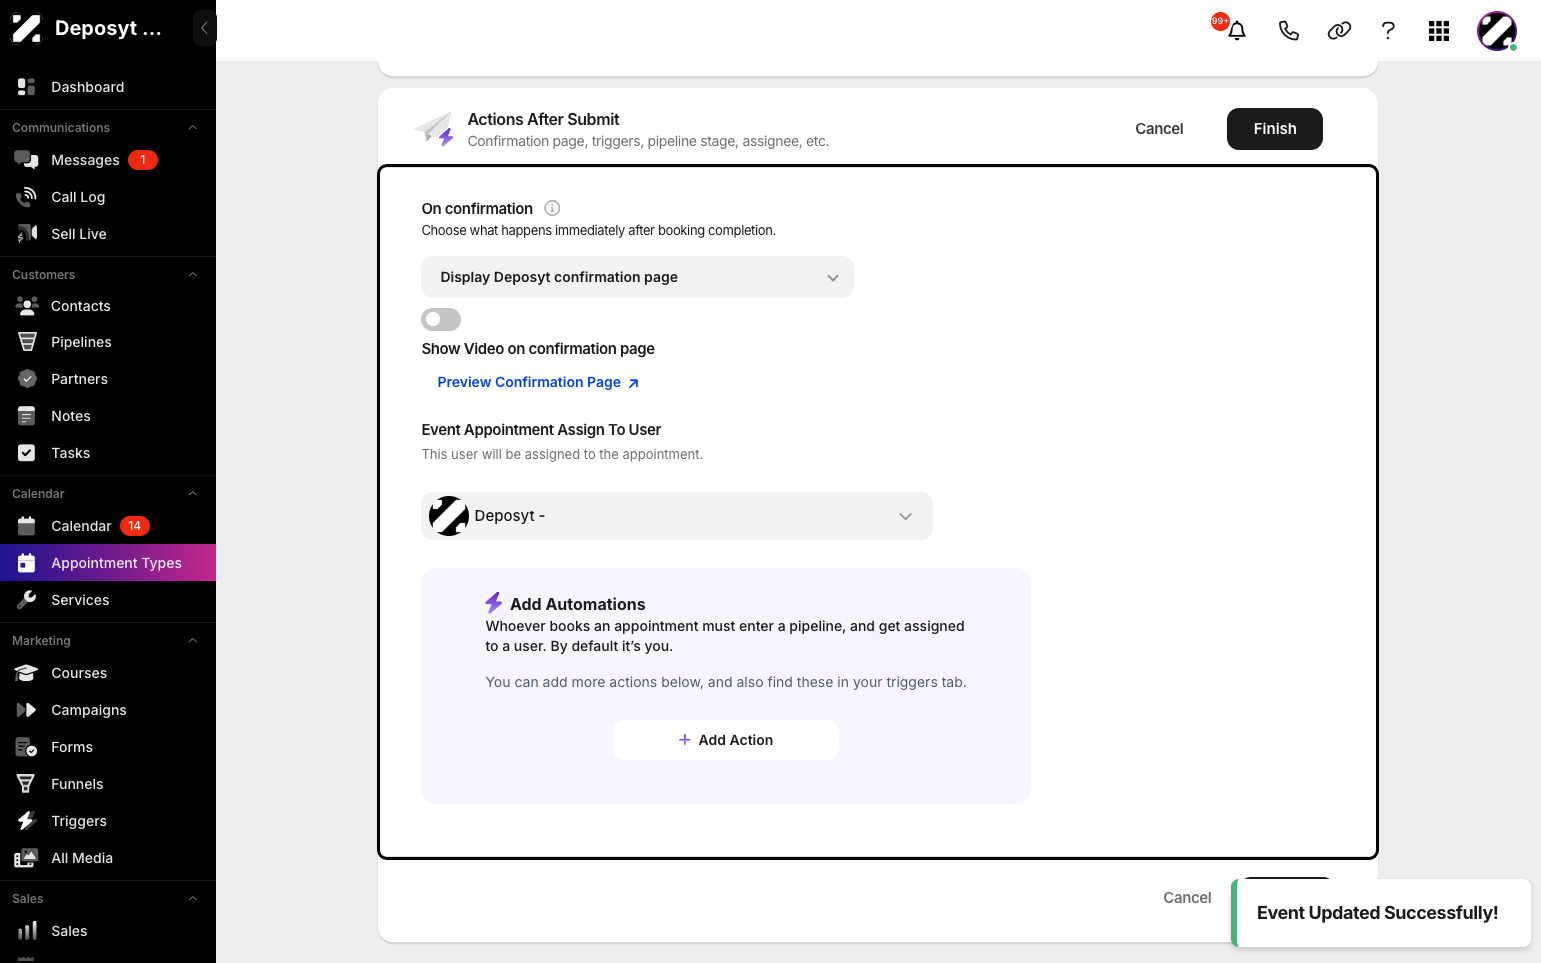The image size is (1541, 963).
Task: Click the Notes icon in sidebar
Action: coord(27,416)
